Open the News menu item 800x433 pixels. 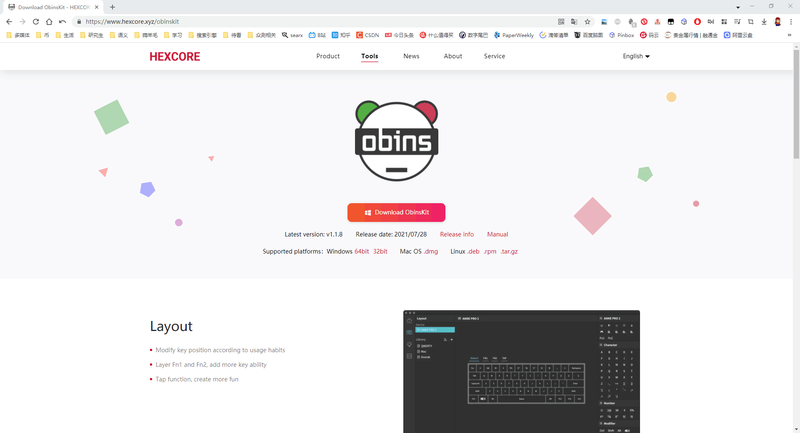pos(411,56)
